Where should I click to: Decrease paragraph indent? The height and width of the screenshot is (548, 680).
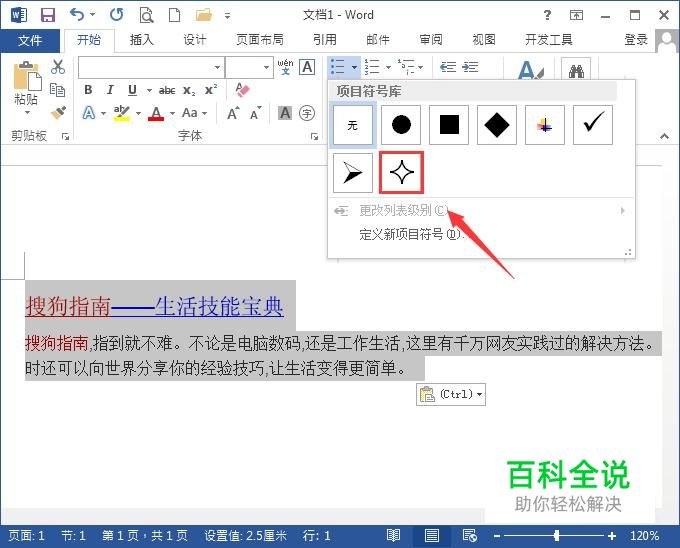(448, 67)
